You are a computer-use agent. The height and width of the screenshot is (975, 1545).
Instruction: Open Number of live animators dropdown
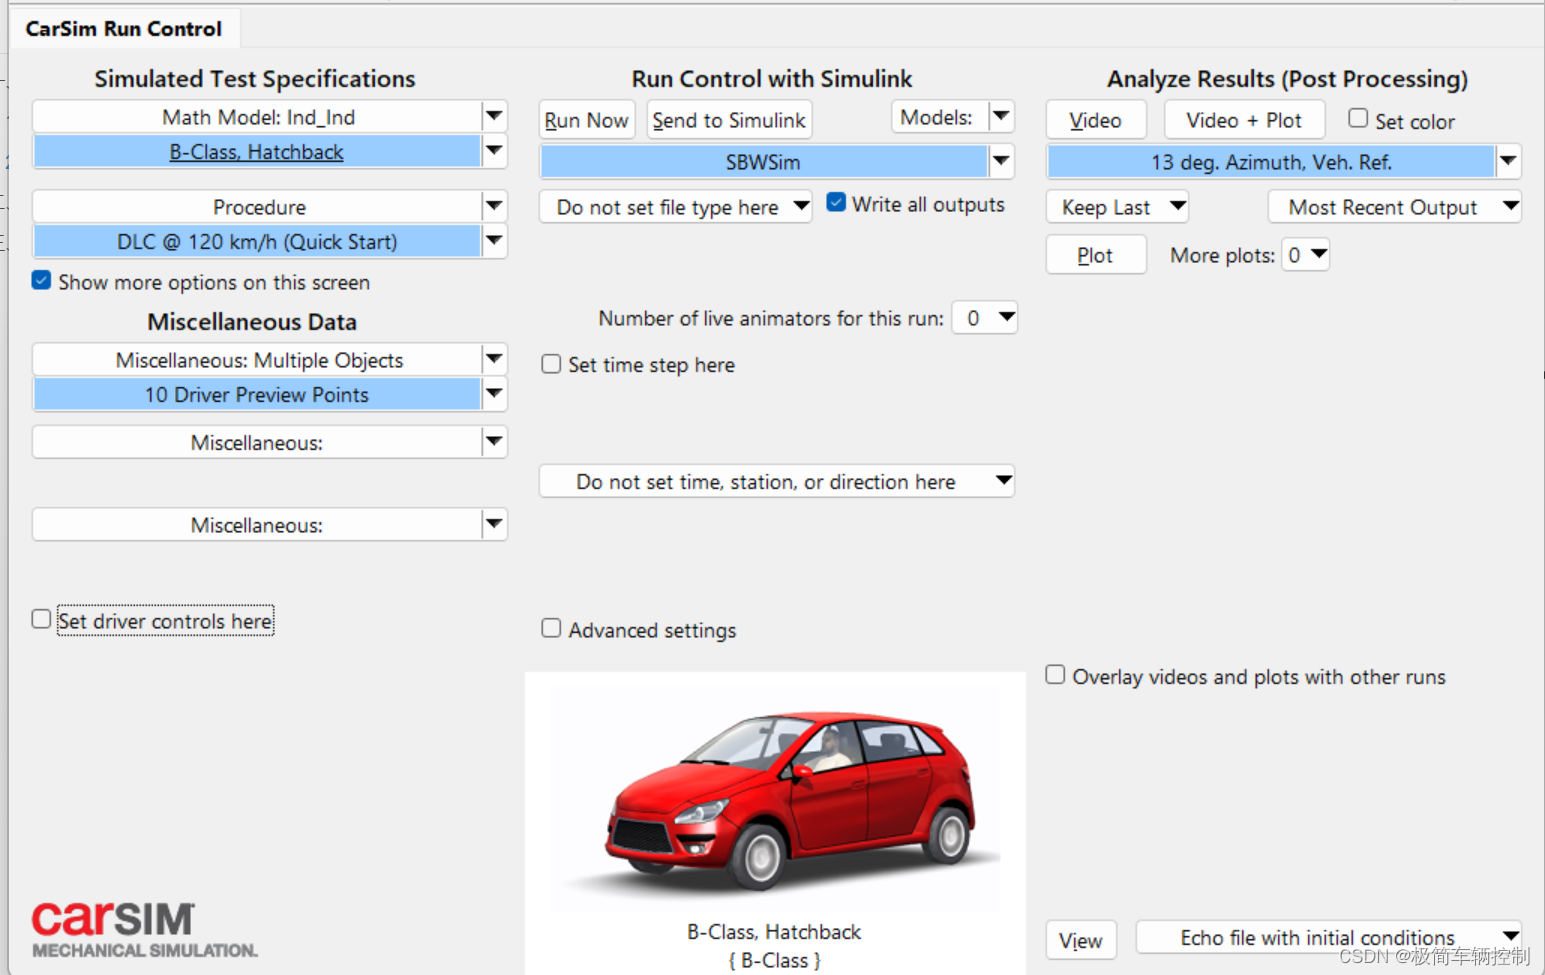click(985, 318)
